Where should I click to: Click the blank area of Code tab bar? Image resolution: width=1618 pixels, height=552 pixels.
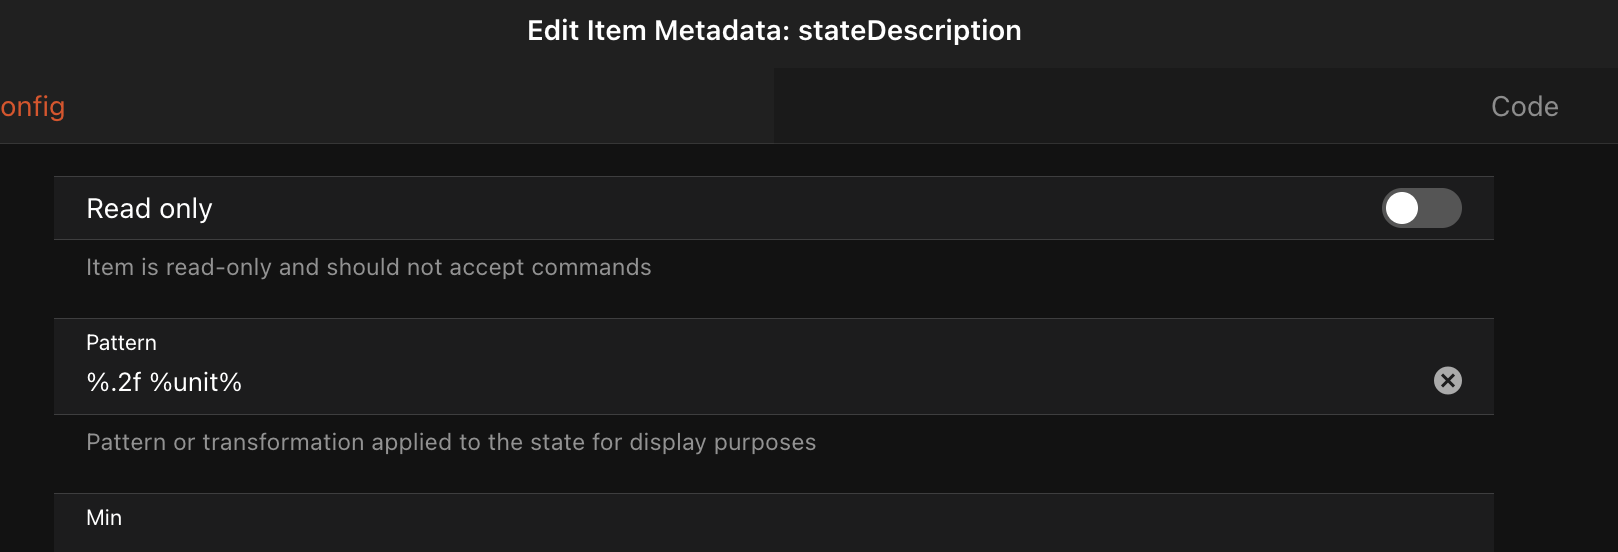click(x=1130, y=106)
